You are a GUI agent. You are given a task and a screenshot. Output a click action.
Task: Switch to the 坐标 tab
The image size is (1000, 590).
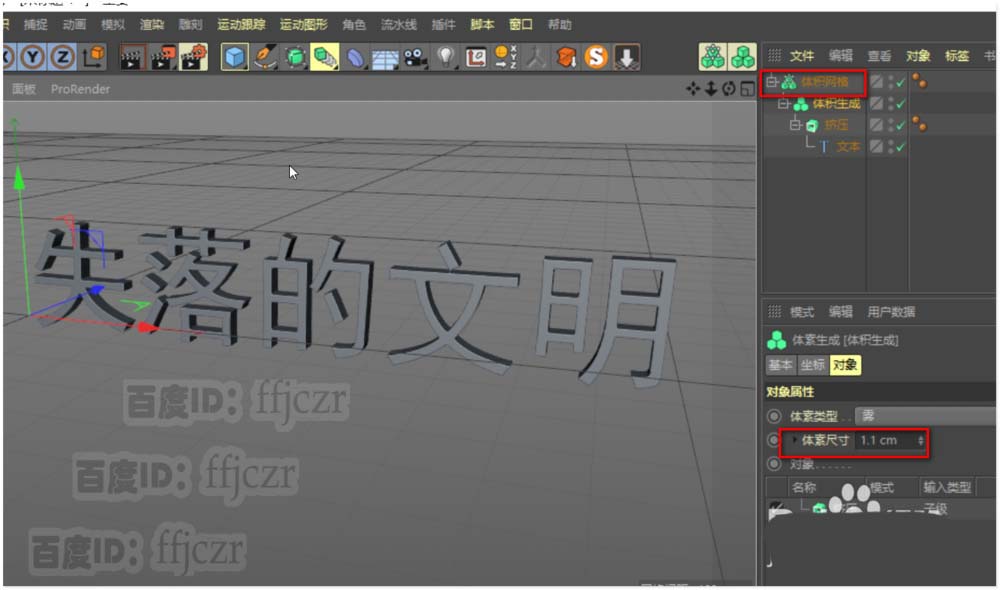(x=812, y=365)
